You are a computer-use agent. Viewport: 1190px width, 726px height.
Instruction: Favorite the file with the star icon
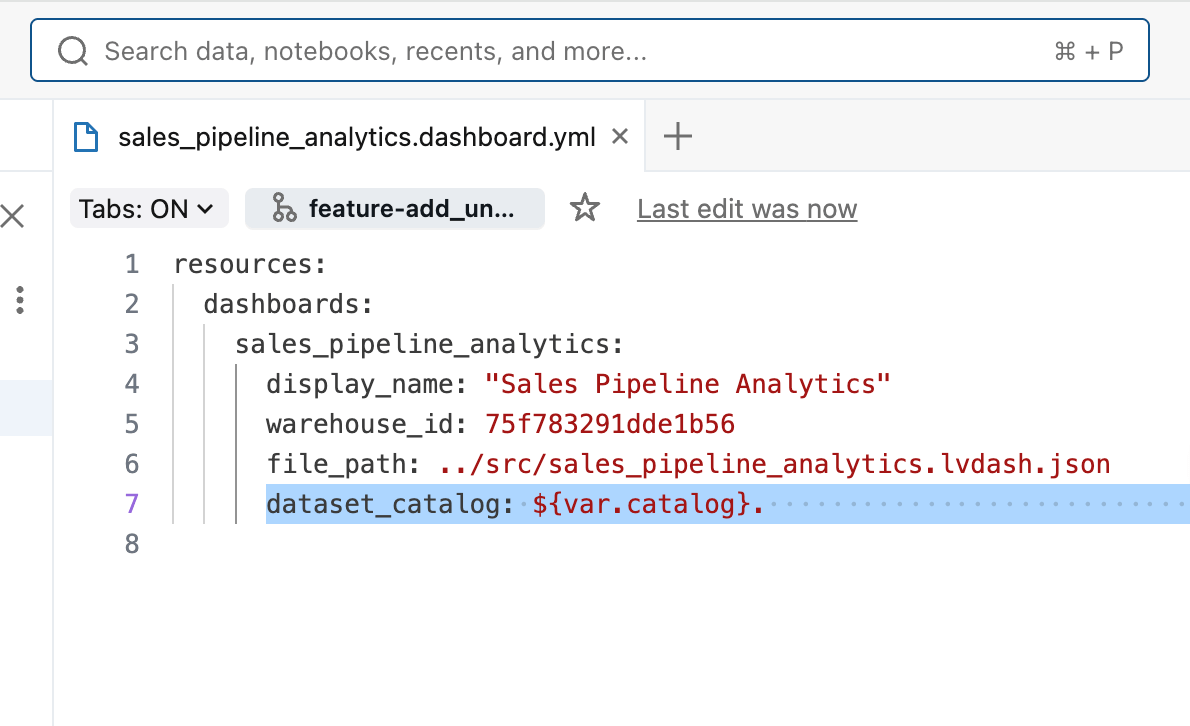point(584,209)
